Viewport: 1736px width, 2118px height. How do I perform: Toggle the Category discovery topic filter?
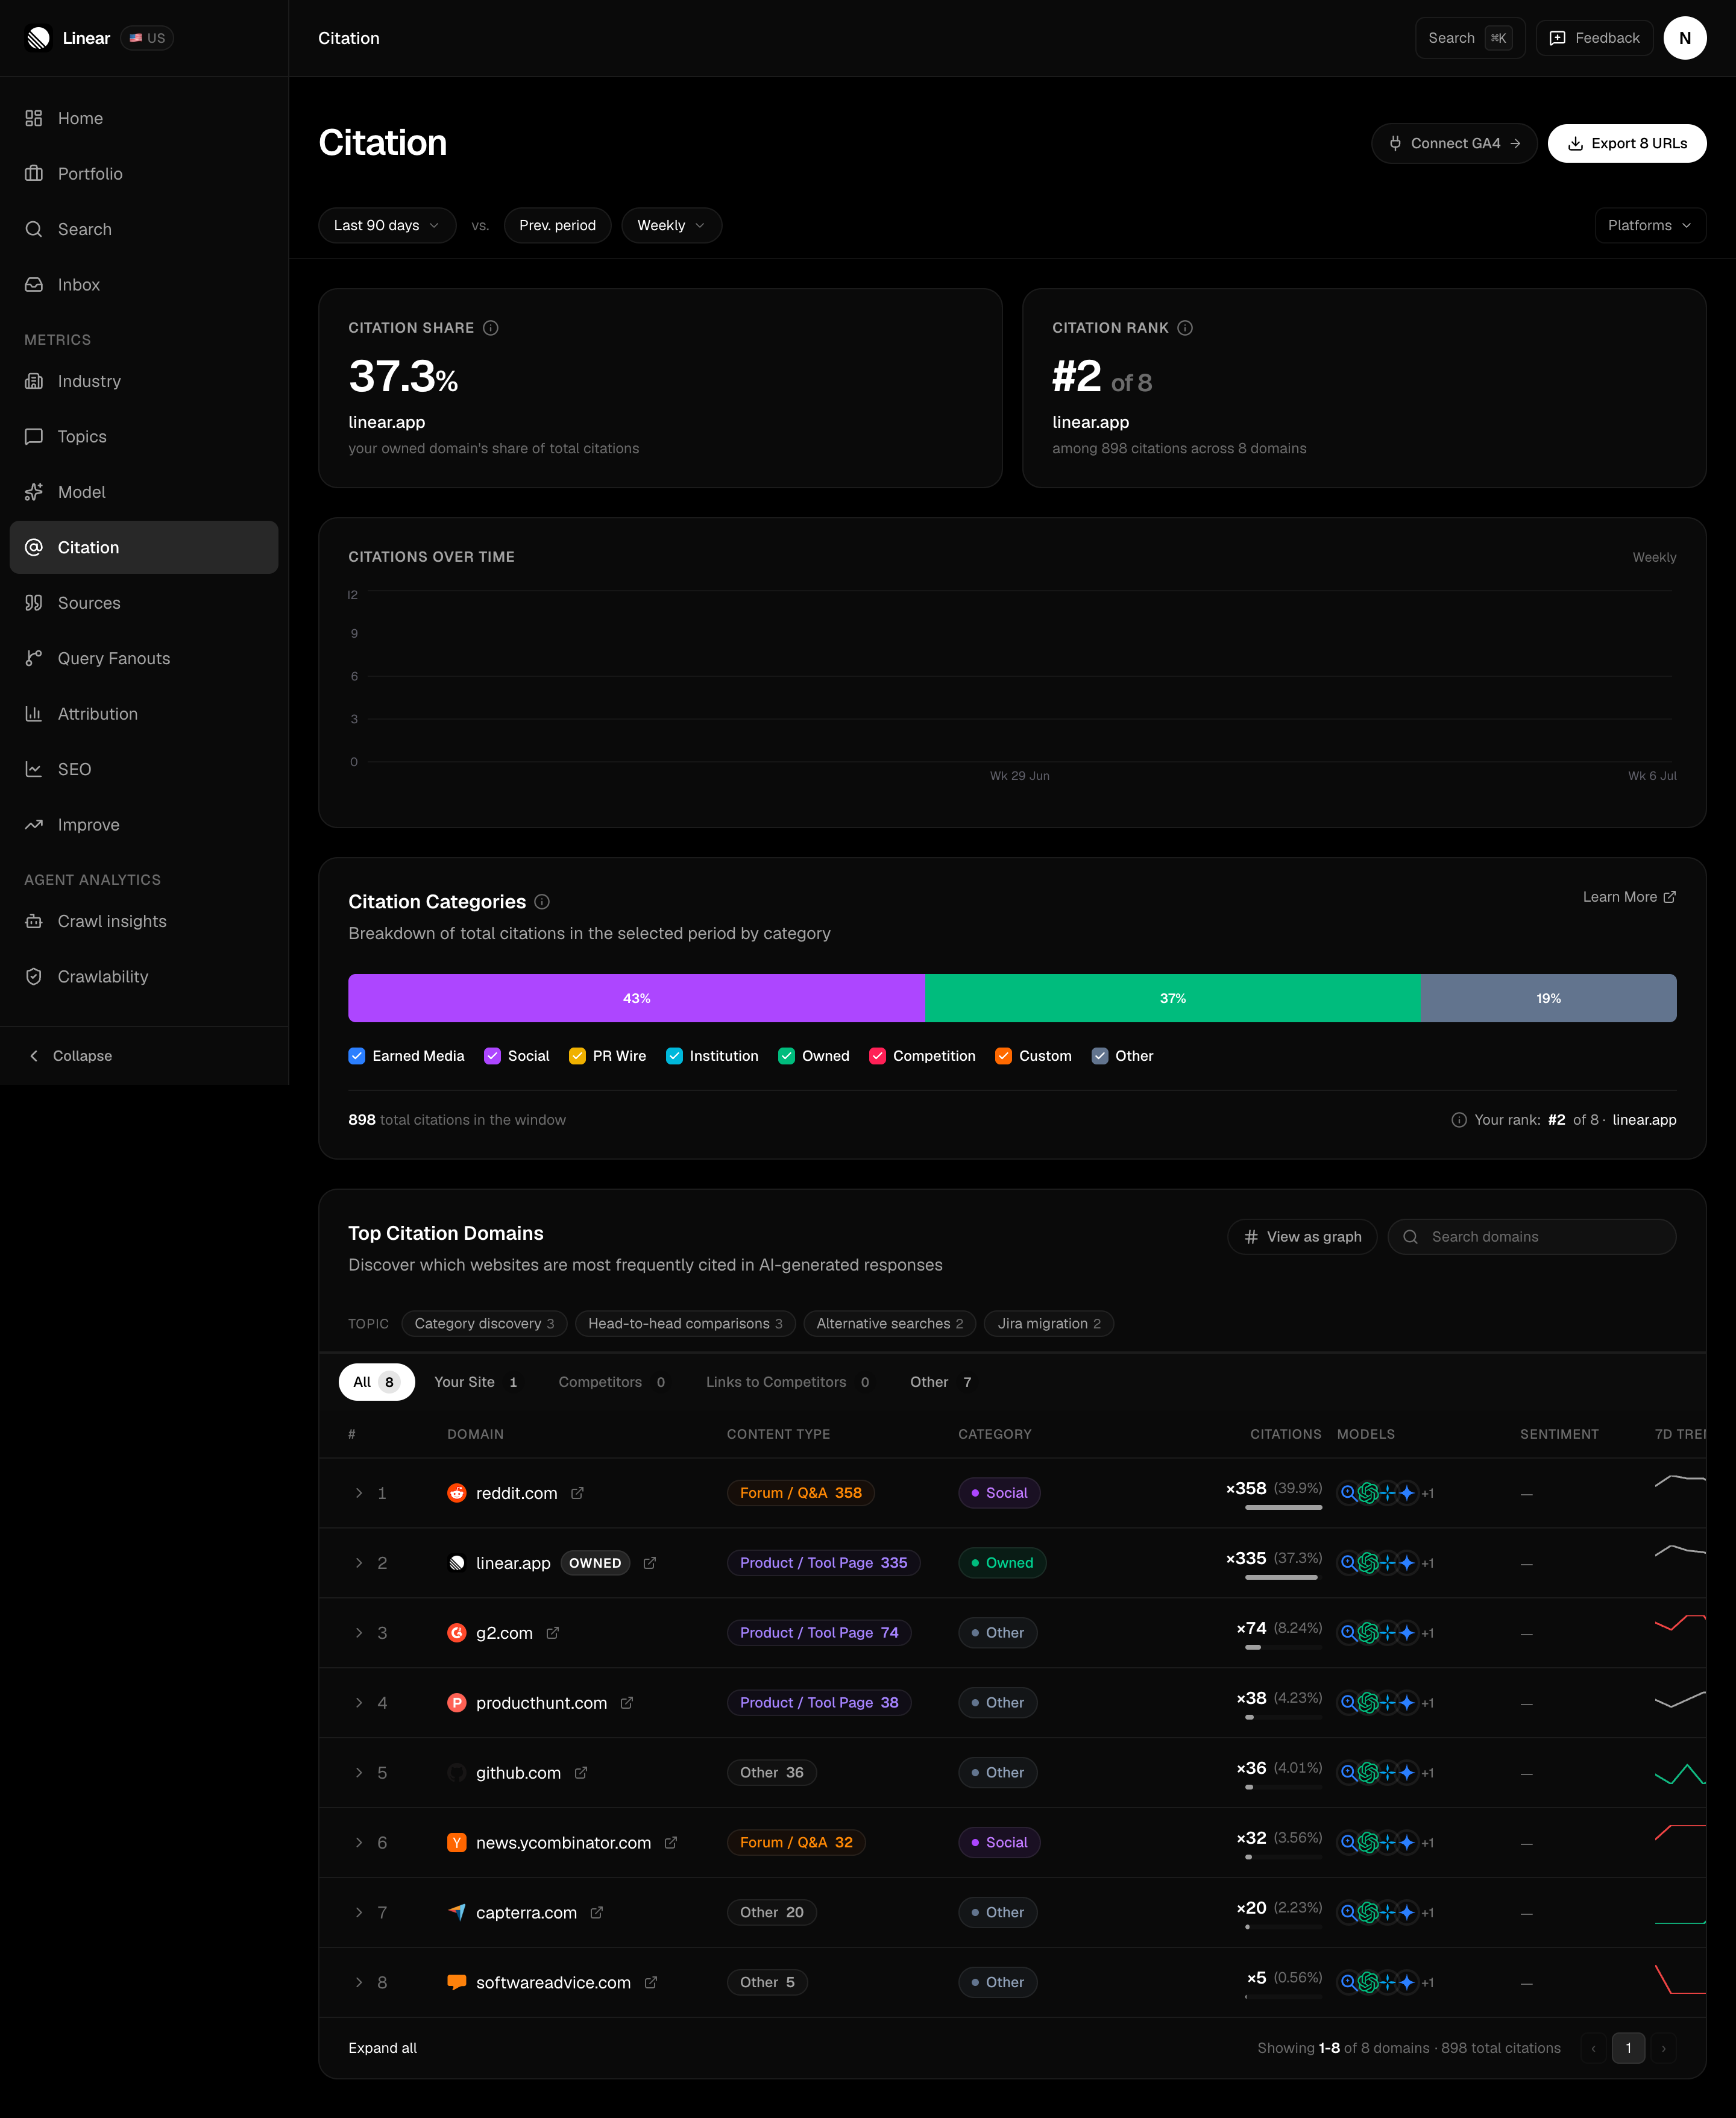click(484, 1324)
